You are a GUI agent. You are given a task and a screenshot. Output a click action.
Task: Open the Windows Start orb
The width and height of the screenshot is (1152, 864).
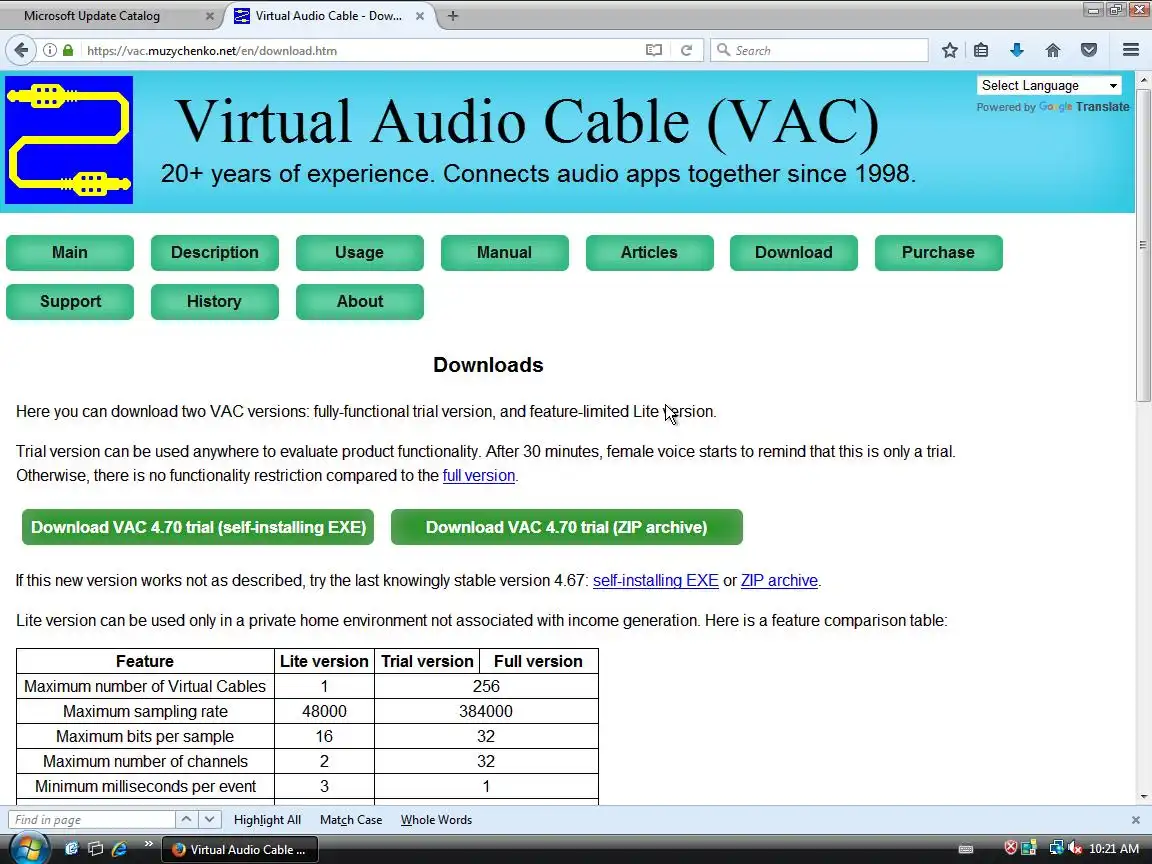[x=29, y=849]
